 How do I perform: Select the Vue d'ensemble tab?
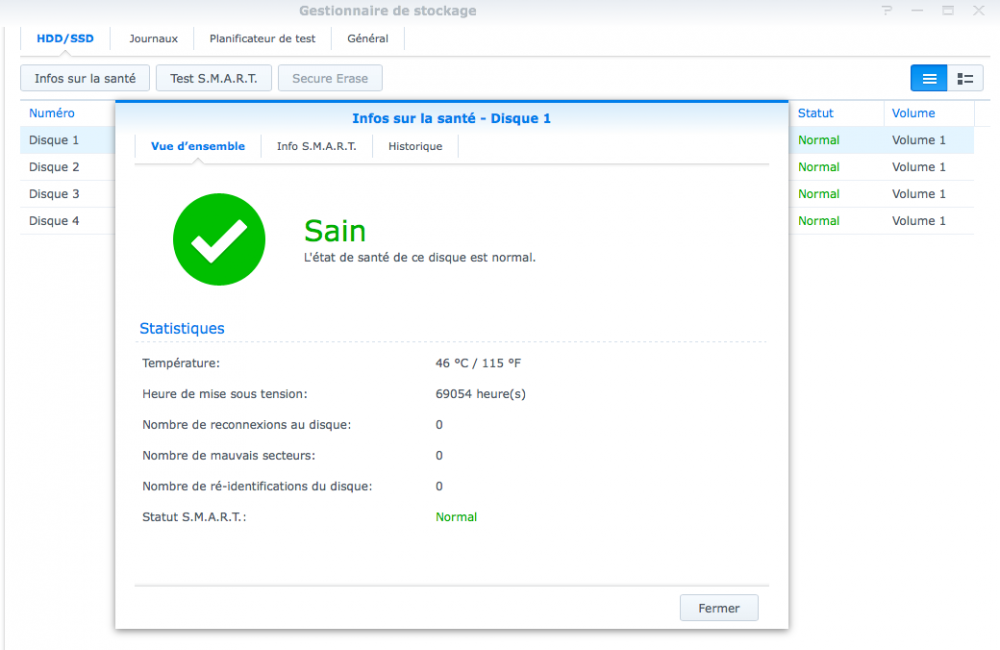(198, 146)
